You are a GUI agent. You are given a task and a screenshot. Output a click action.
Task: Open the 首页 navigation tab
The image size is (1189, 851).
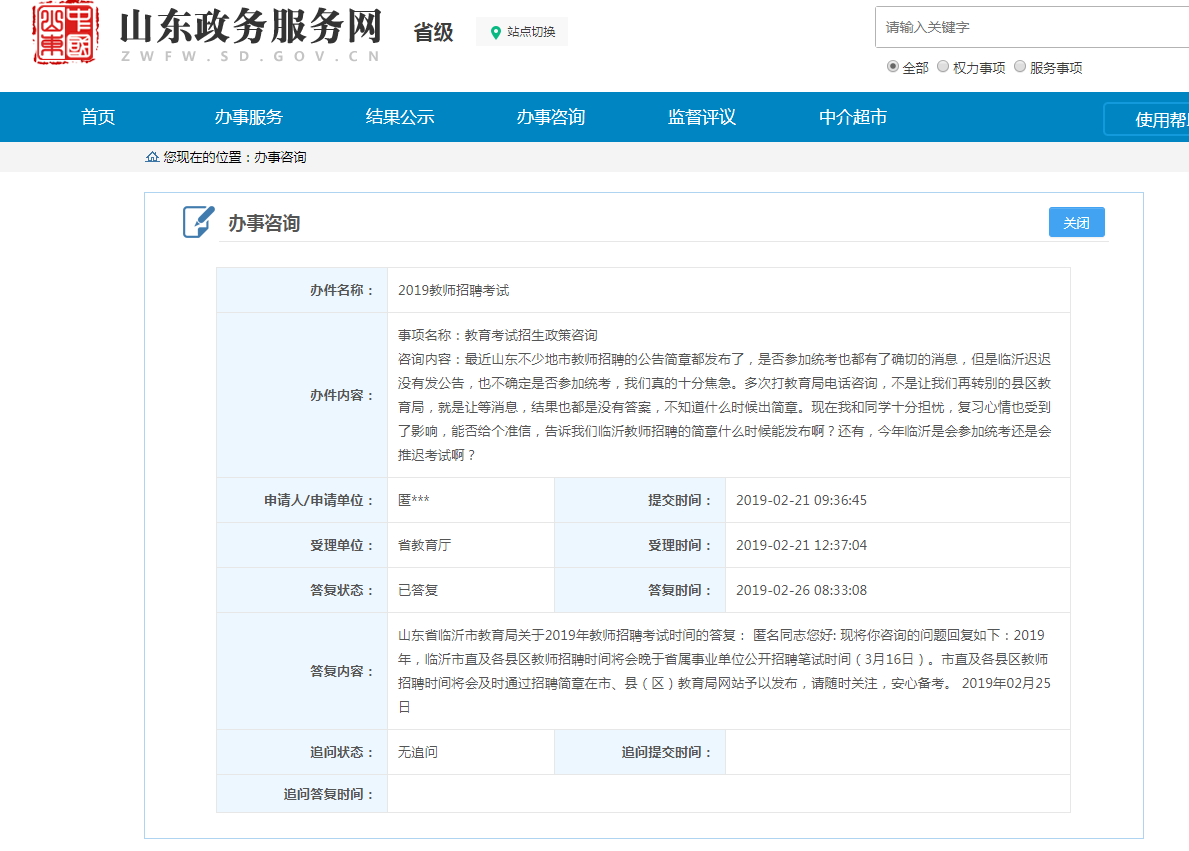point(98,117)
